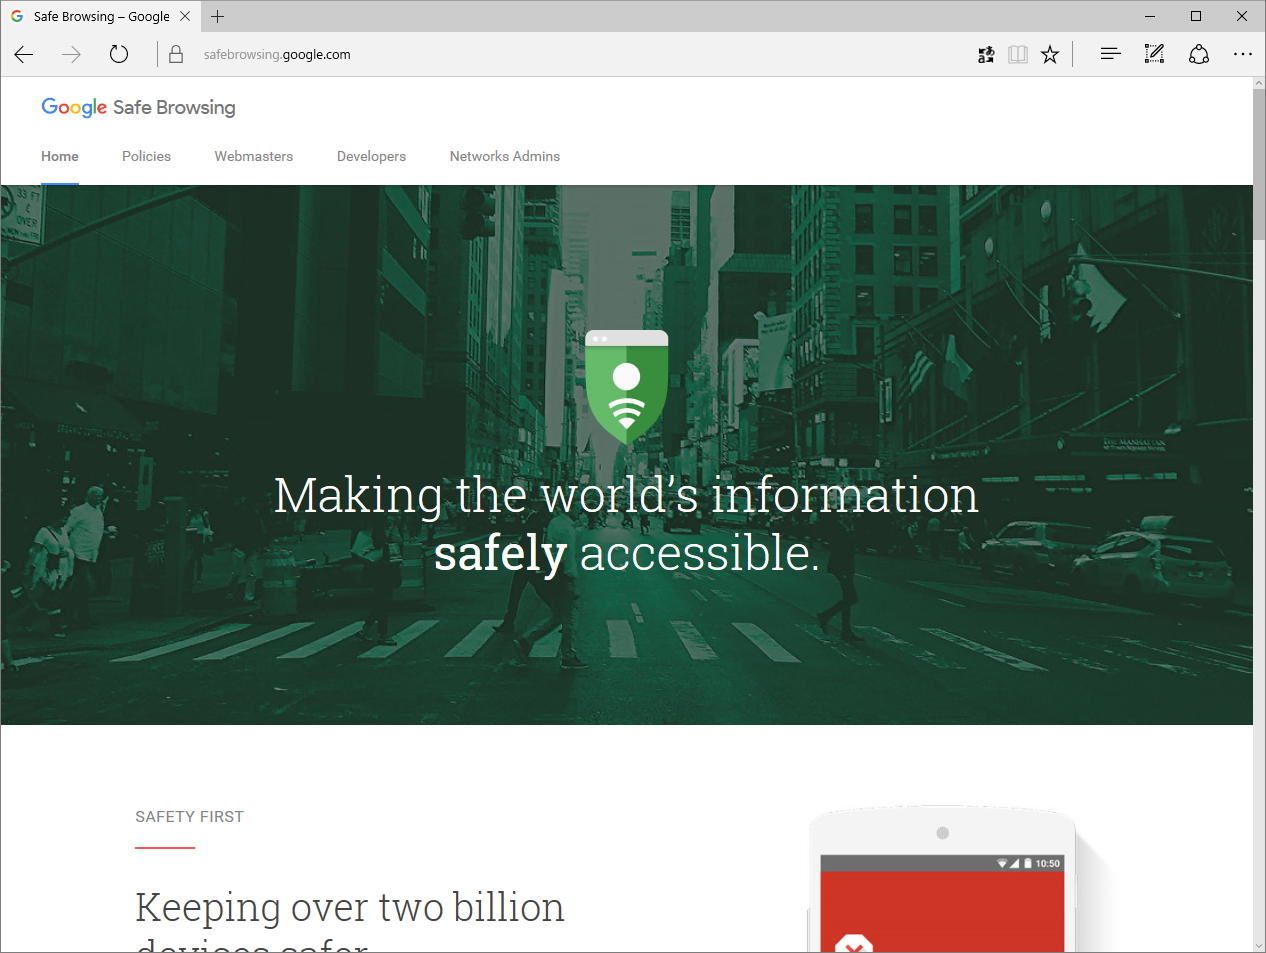This screenshot has height=953, width=1266.
Task: Start a Web Note with pen icon
Action: 1154,54
